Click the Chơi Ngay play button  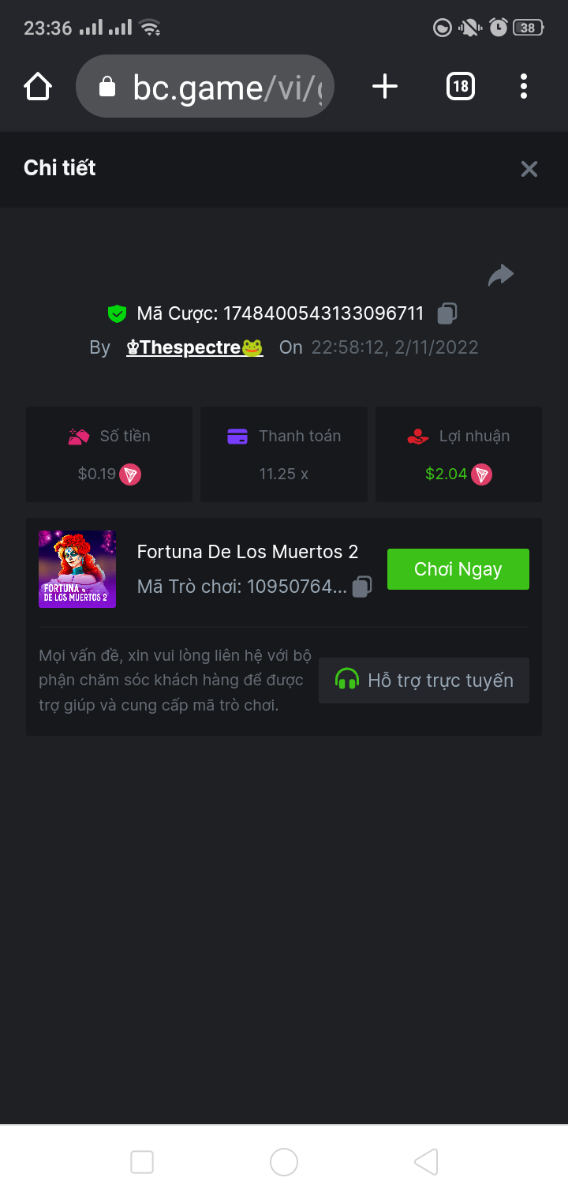pos(458,569)
